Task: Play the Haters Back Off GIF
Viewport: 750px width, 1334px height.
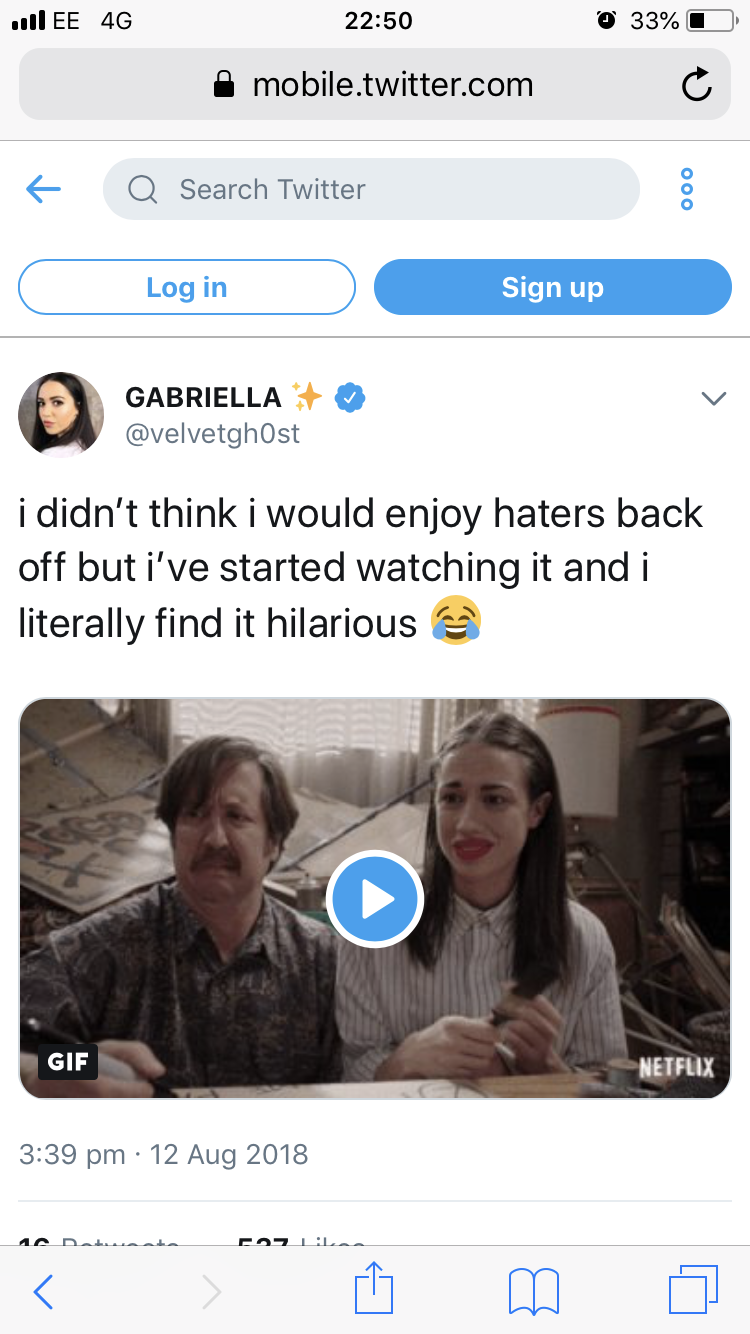Action: click(375, 899)
